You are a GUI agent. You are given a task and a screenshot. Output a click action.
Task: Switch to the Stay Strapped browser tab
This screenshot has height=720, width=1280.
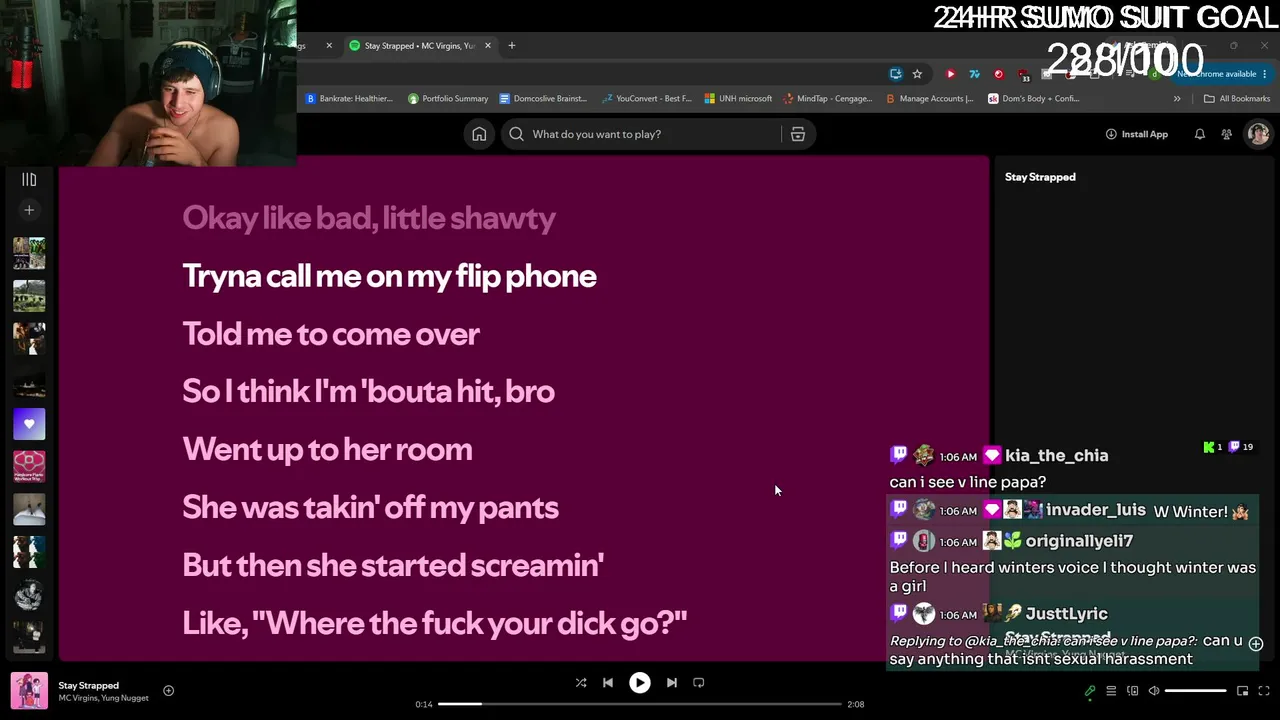(419, 45)
